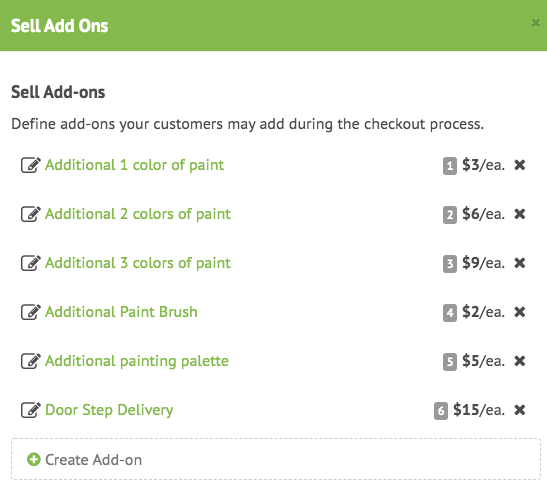Viewport: 547px width, 492px height.
Task: Click edit pencil icon for Additional Paint Brush
Action: pyautogui.click(x=31, y=312)
